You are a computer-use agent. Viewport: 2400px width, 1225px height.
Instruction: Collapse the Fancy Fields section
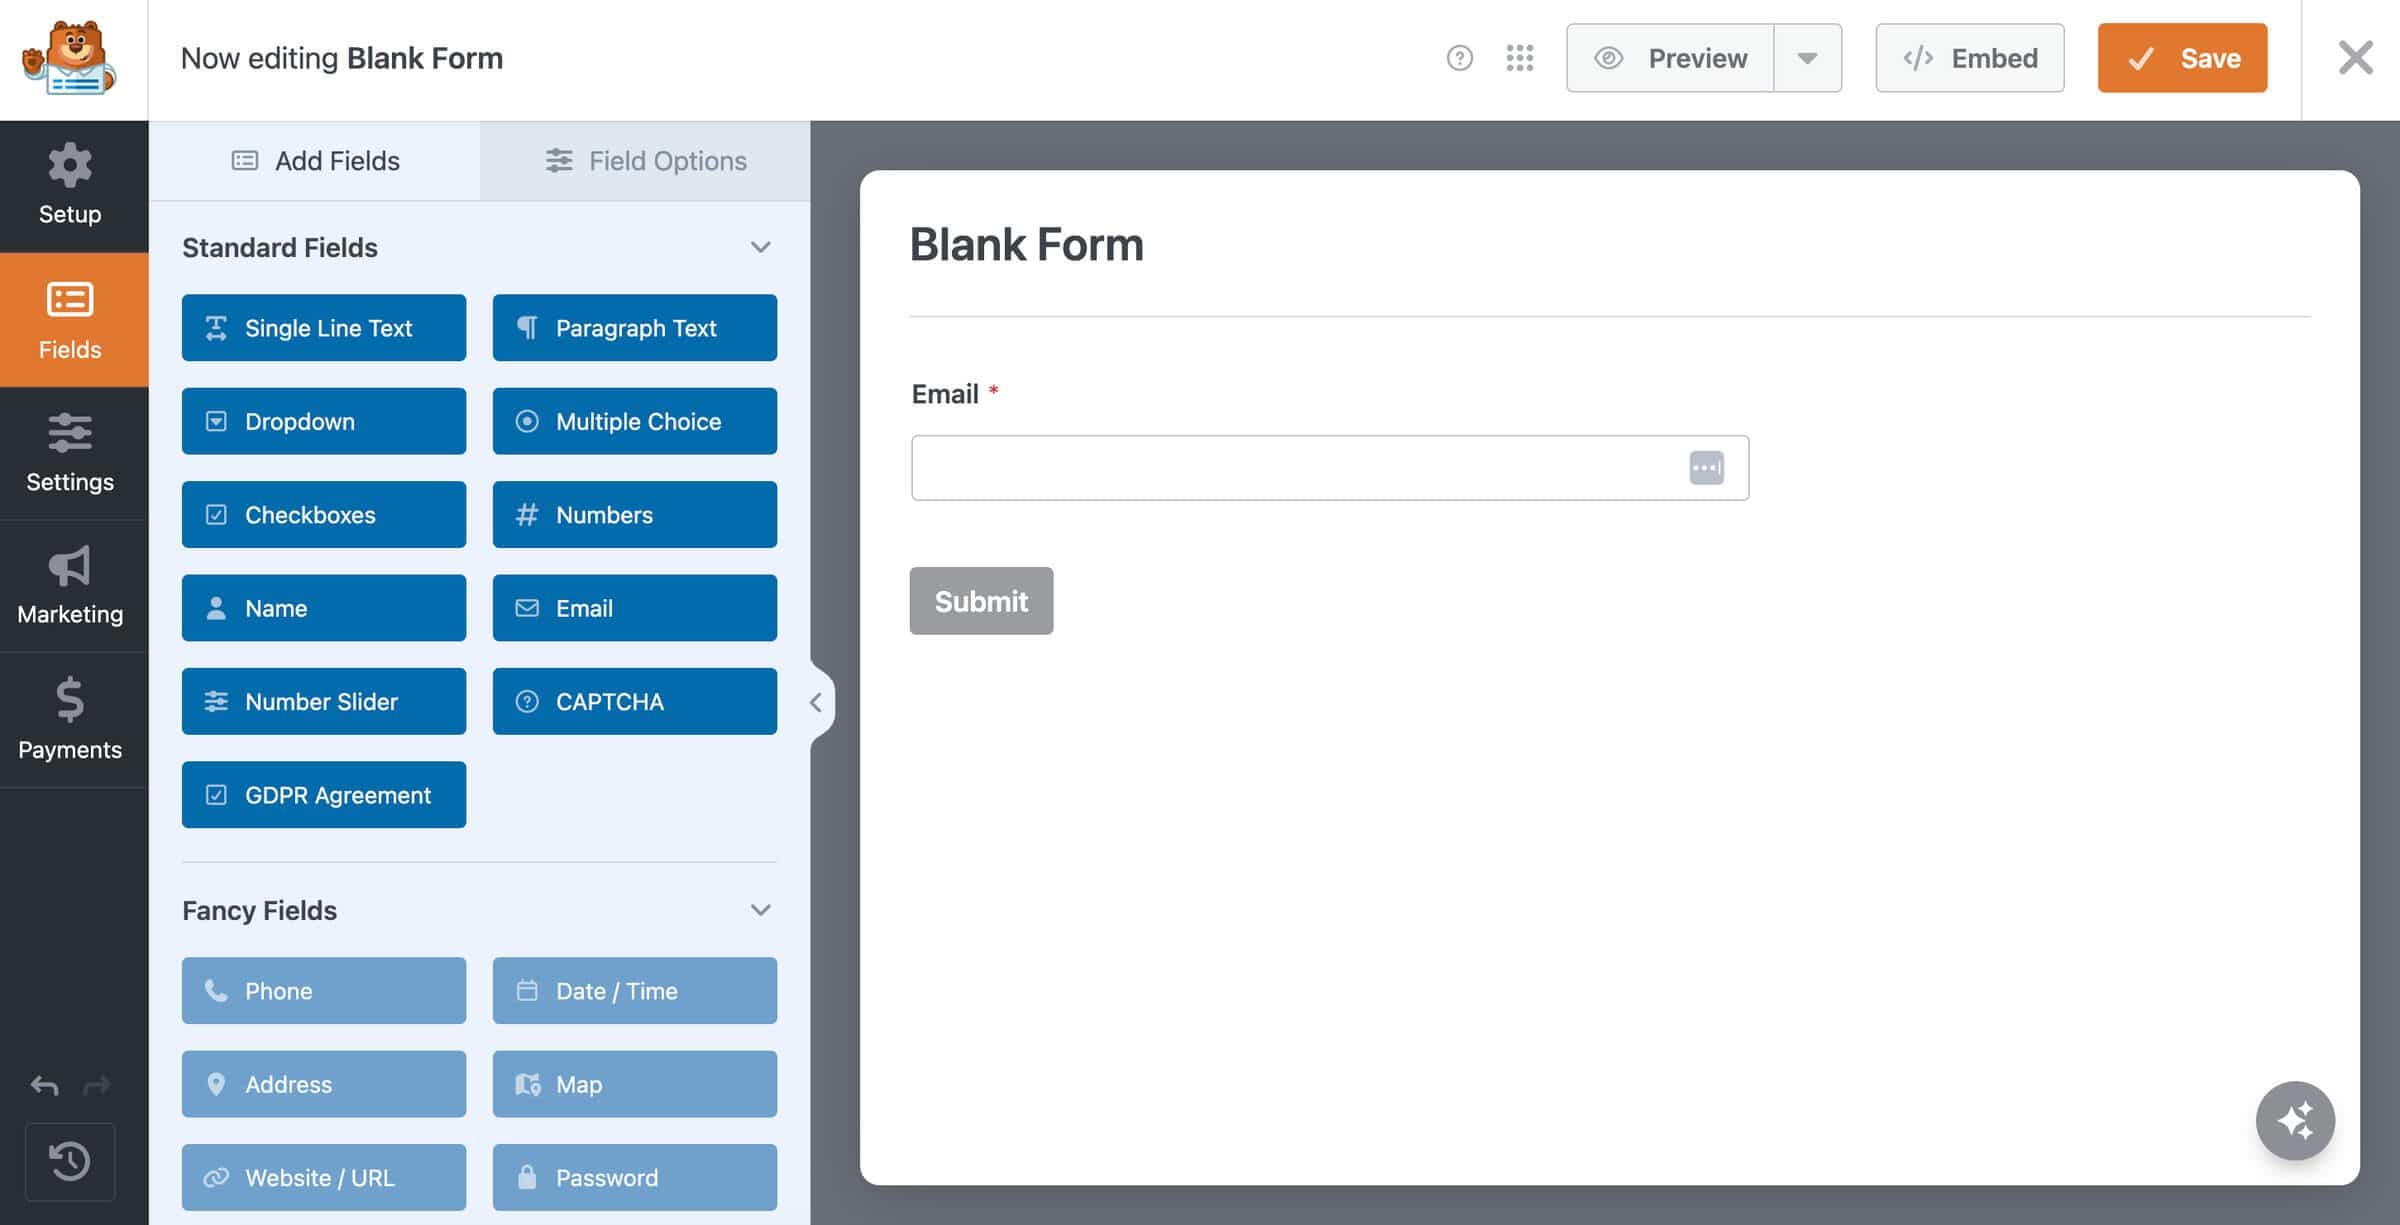760,910
